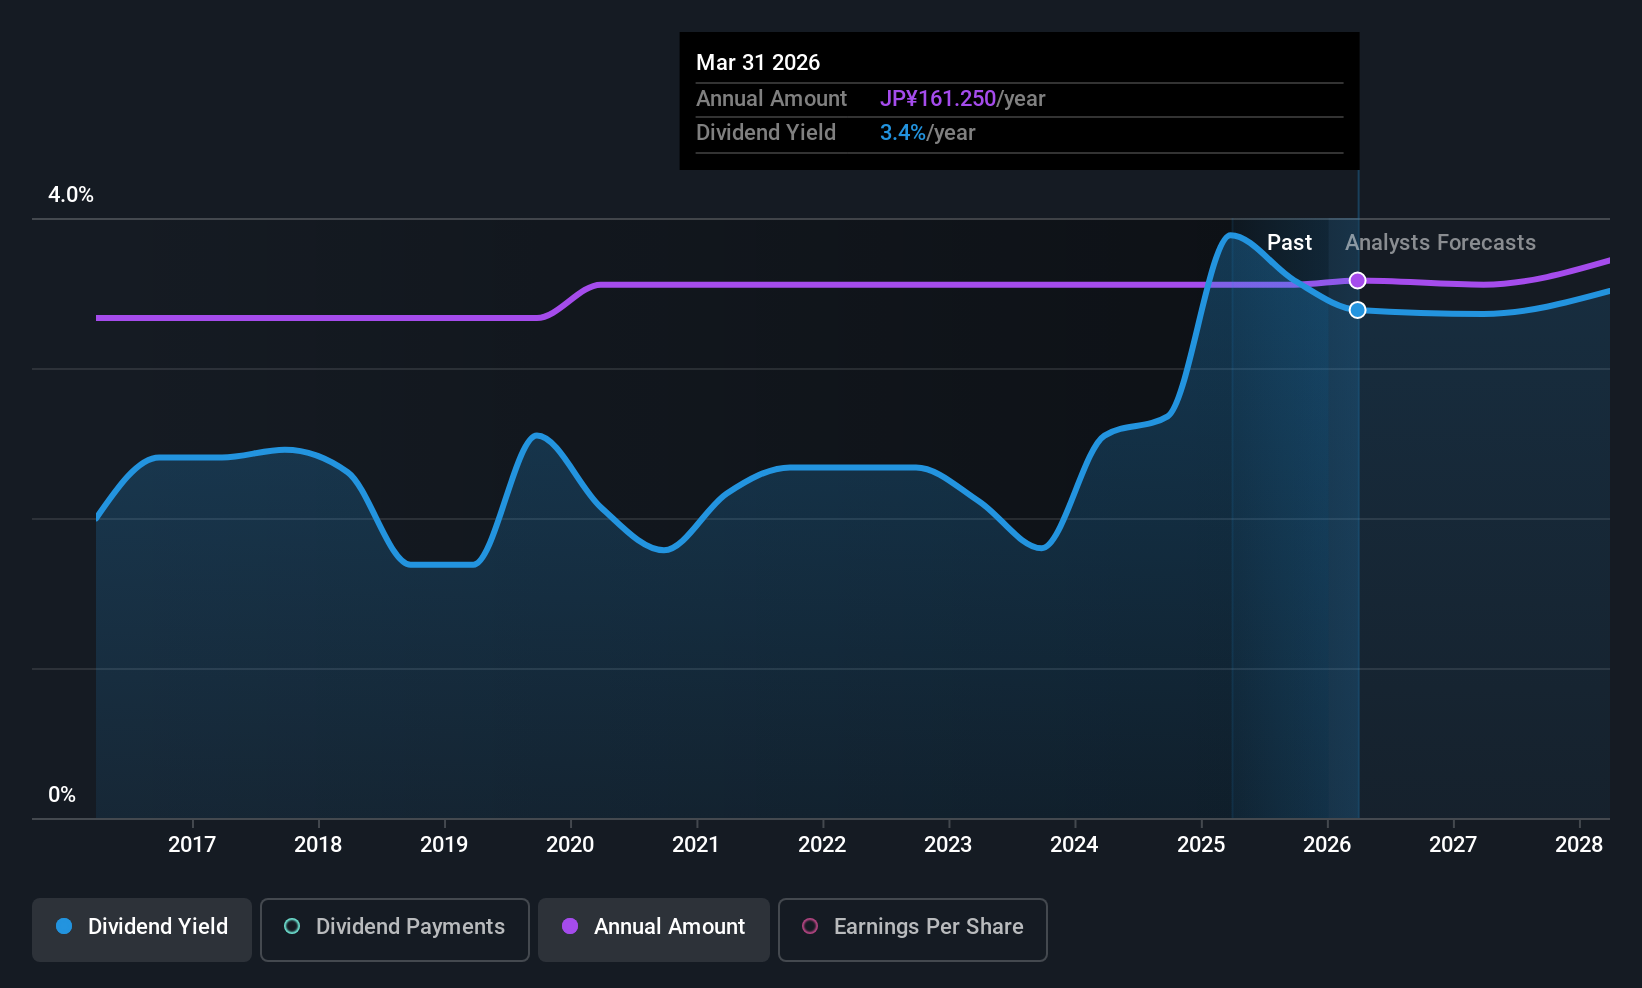
Task: Click the 3.4% dividend yield value
Action: (x=903, y=132)
